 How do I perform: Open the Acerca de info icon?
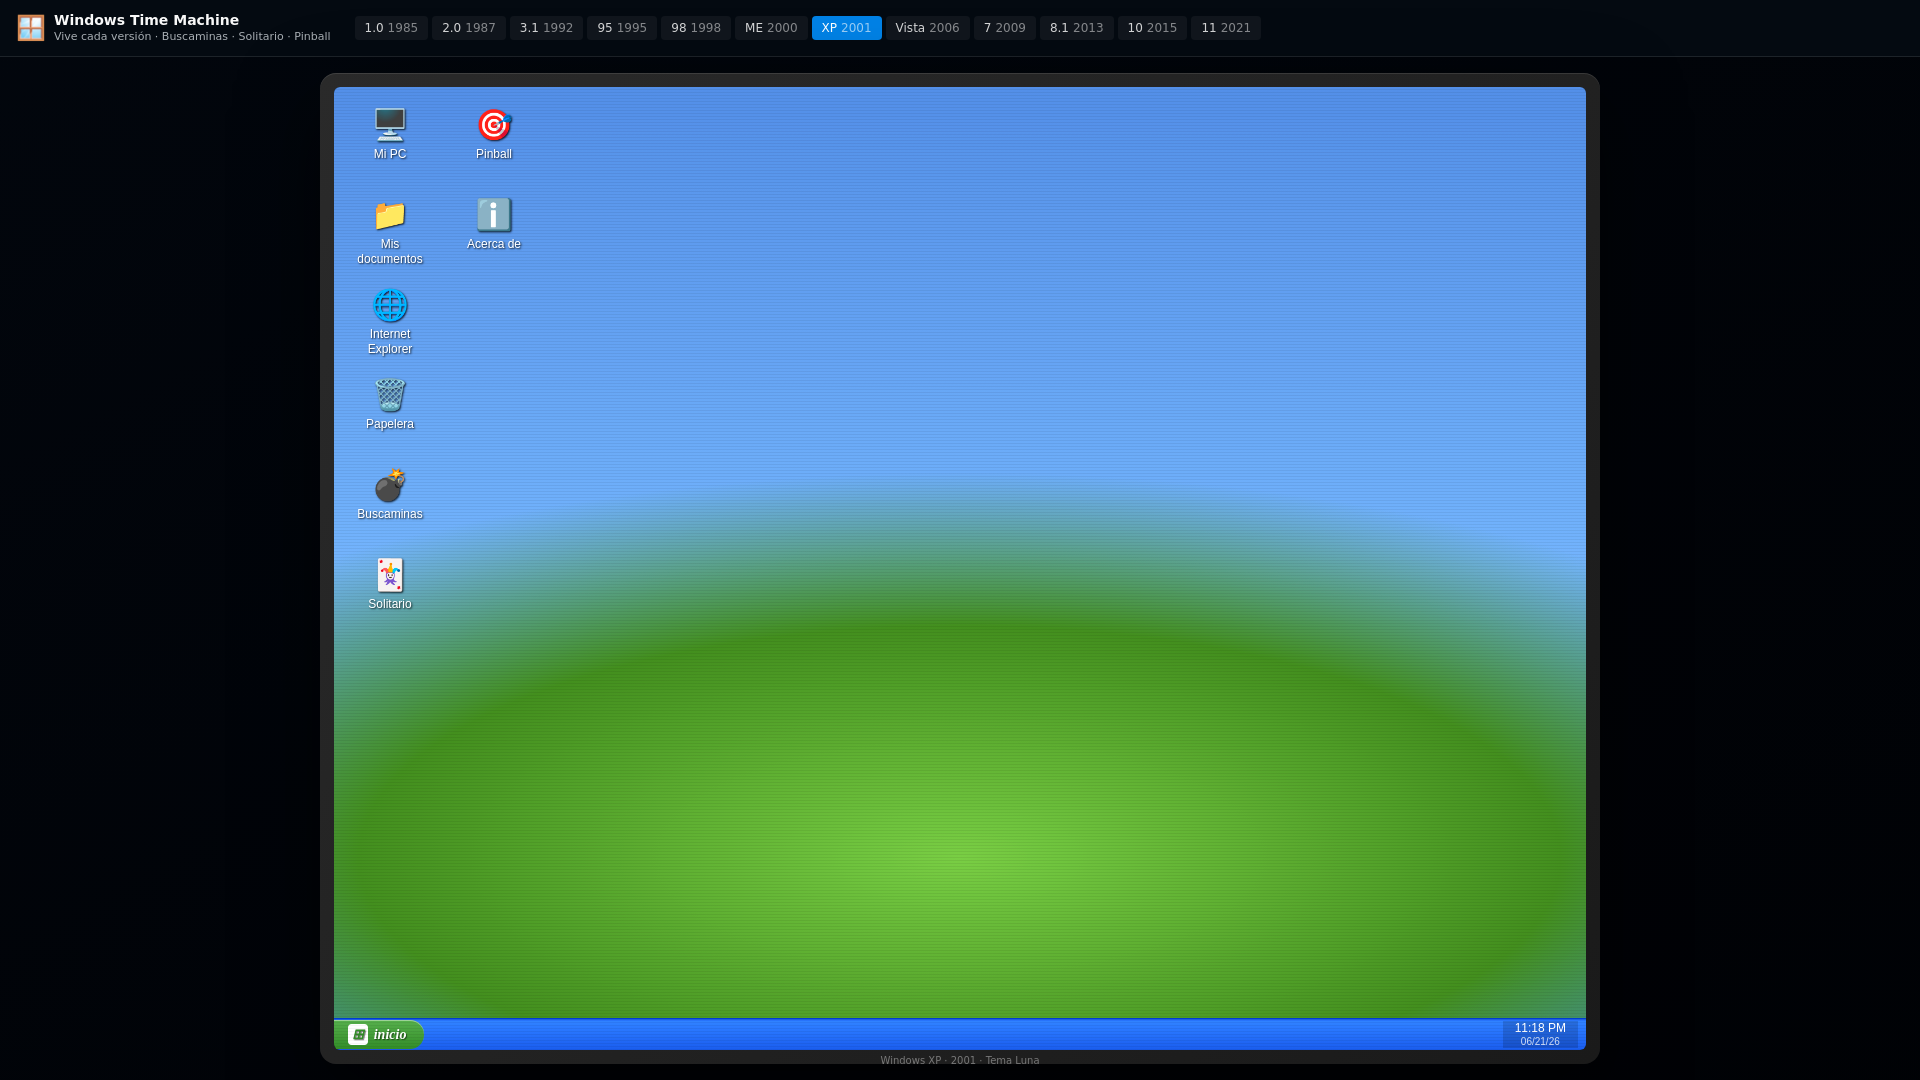click(x=494, y=224)
